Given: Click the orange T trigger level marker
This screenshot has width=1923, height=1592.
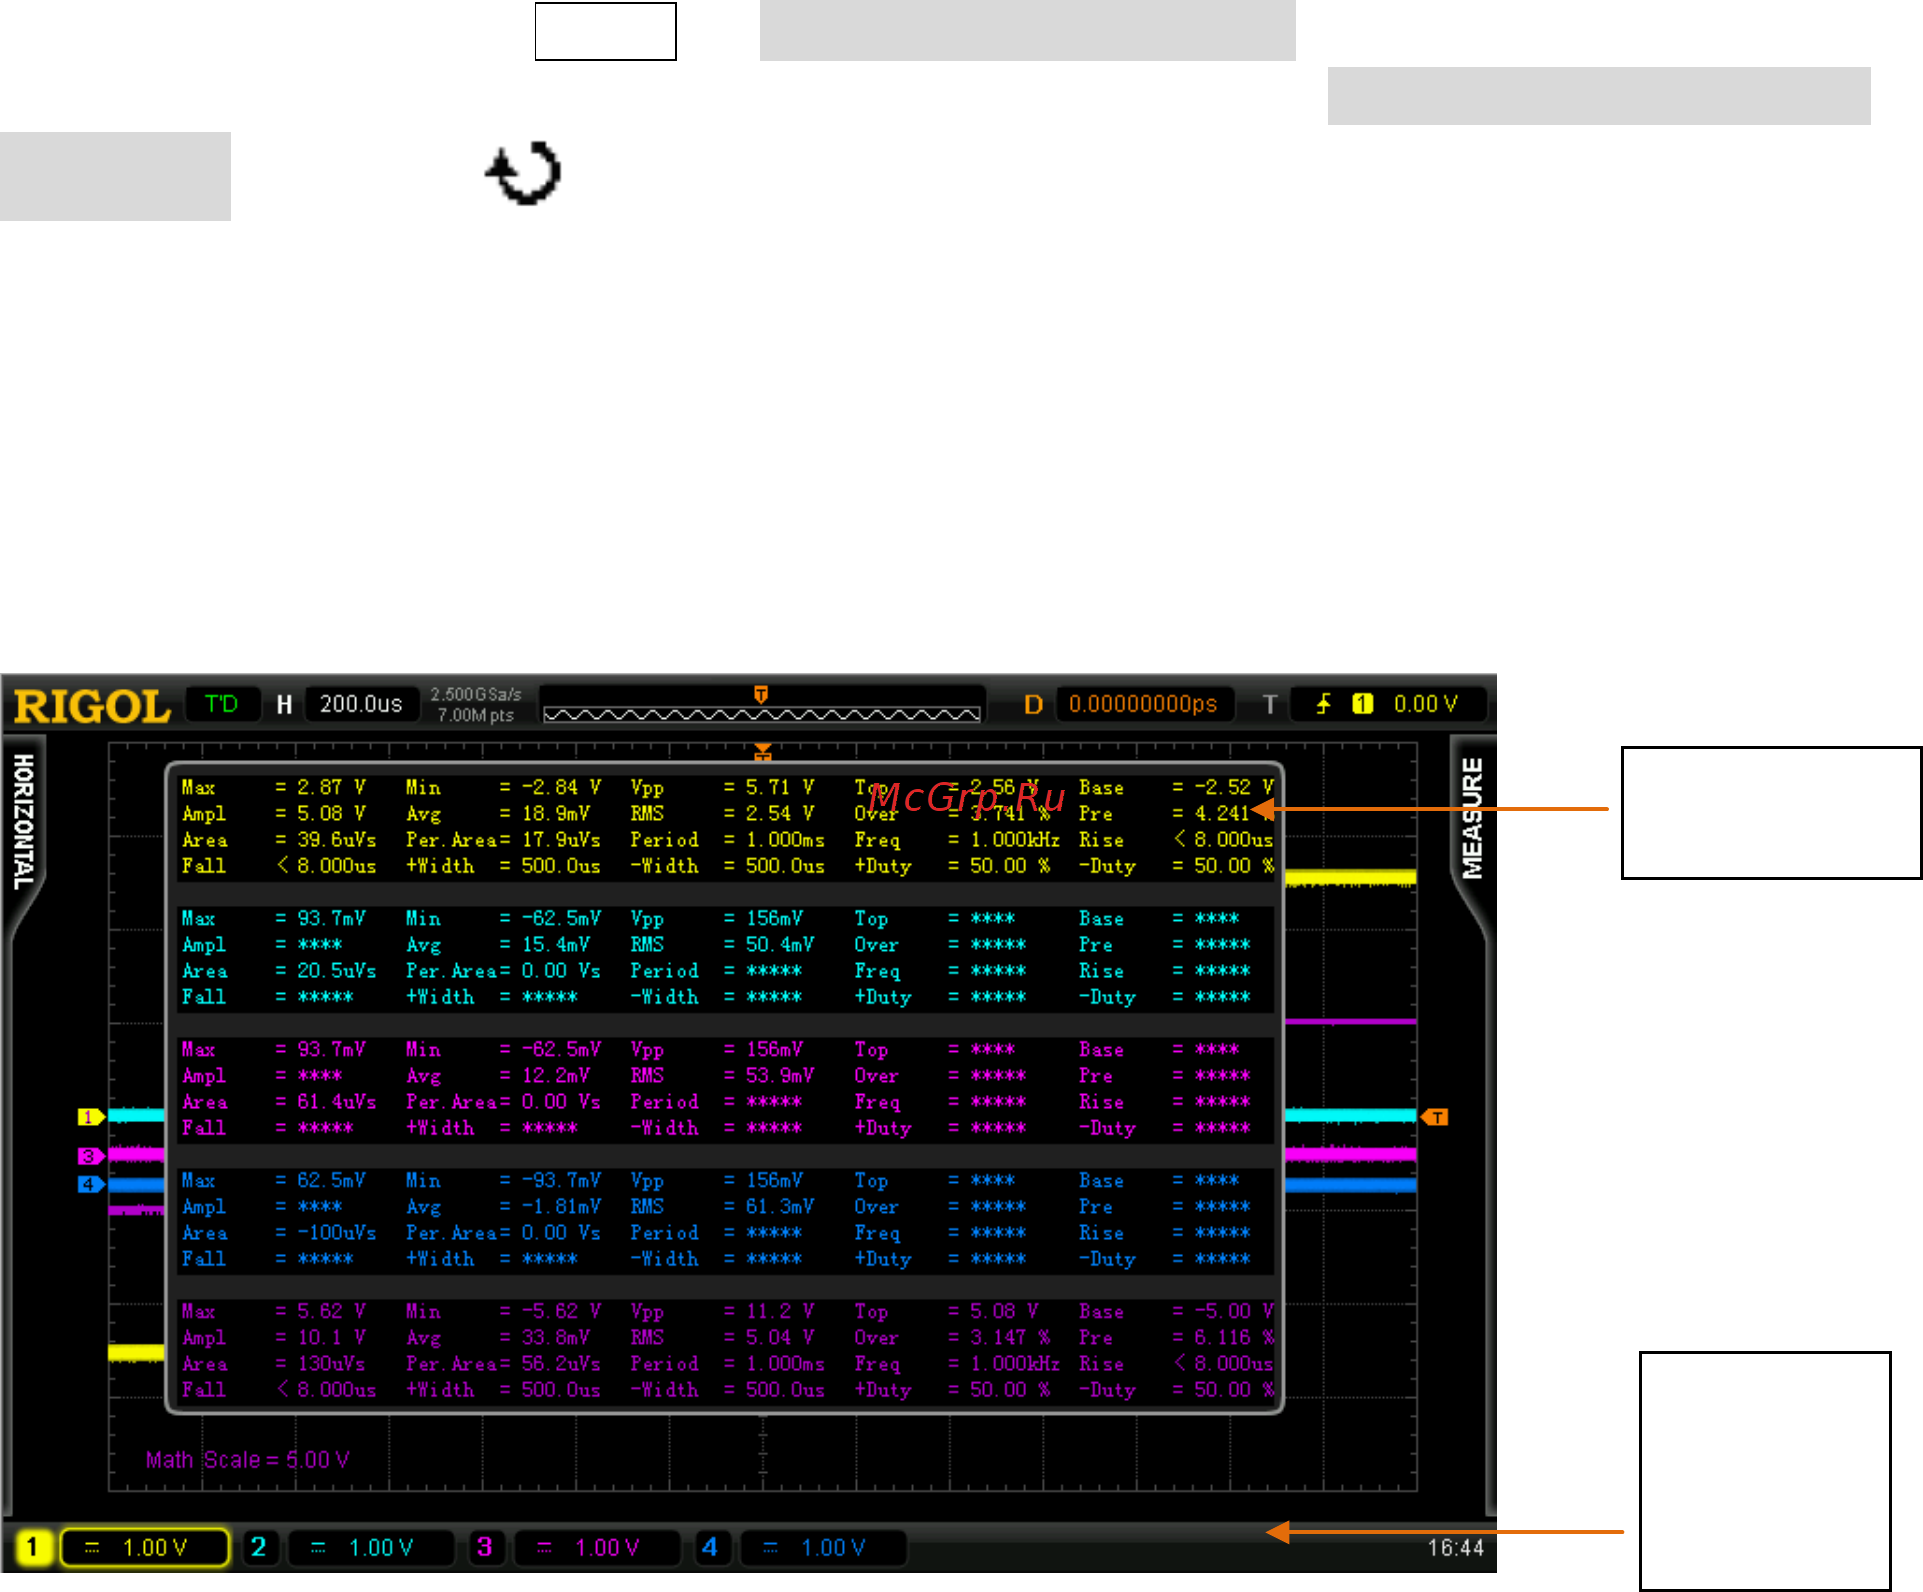Looking at the screenshot, I should tap(1435, 1117).
